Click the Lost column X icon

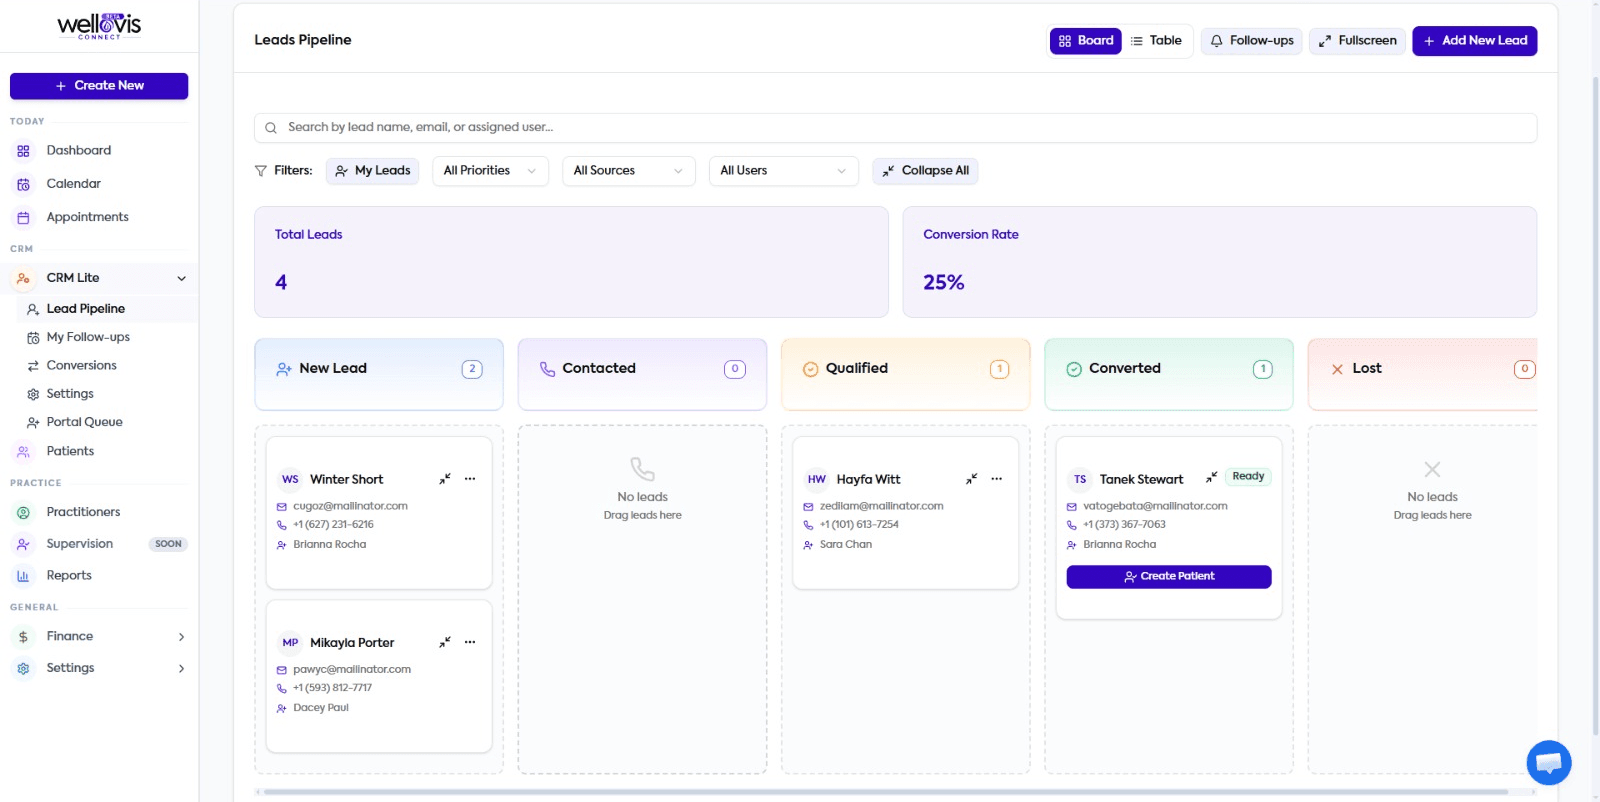1337,369
